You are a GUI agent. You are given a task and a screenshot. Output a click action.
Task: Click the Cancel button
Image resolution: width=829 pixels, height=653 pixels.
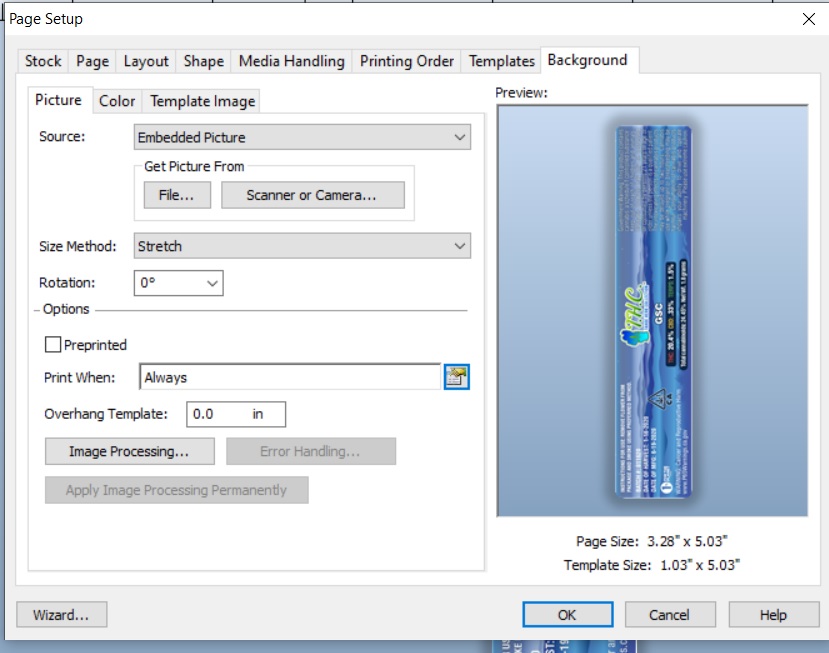[670, 615]
